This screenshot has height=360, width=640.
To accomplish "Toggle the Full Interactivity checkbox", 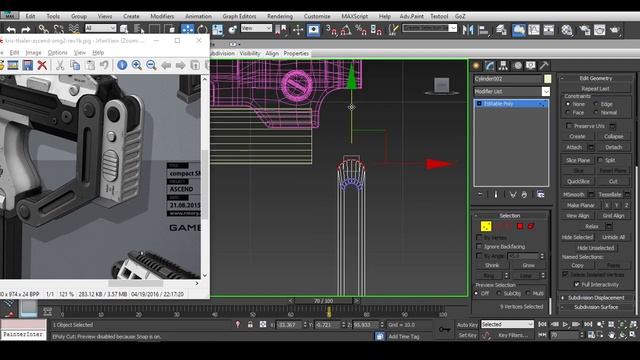I will pos(577,284).
